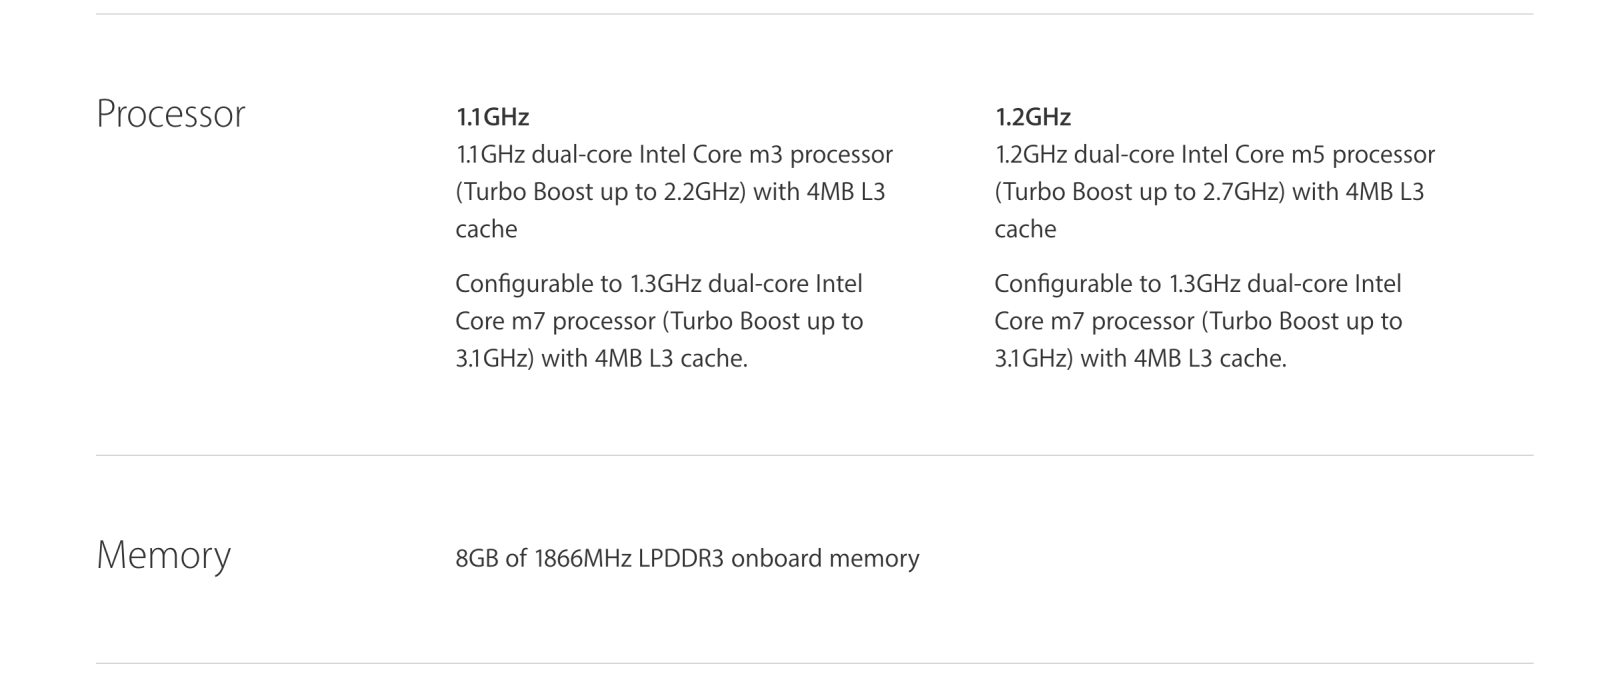Click the word 'cache' ending the m3 description

tap(486, 229)
